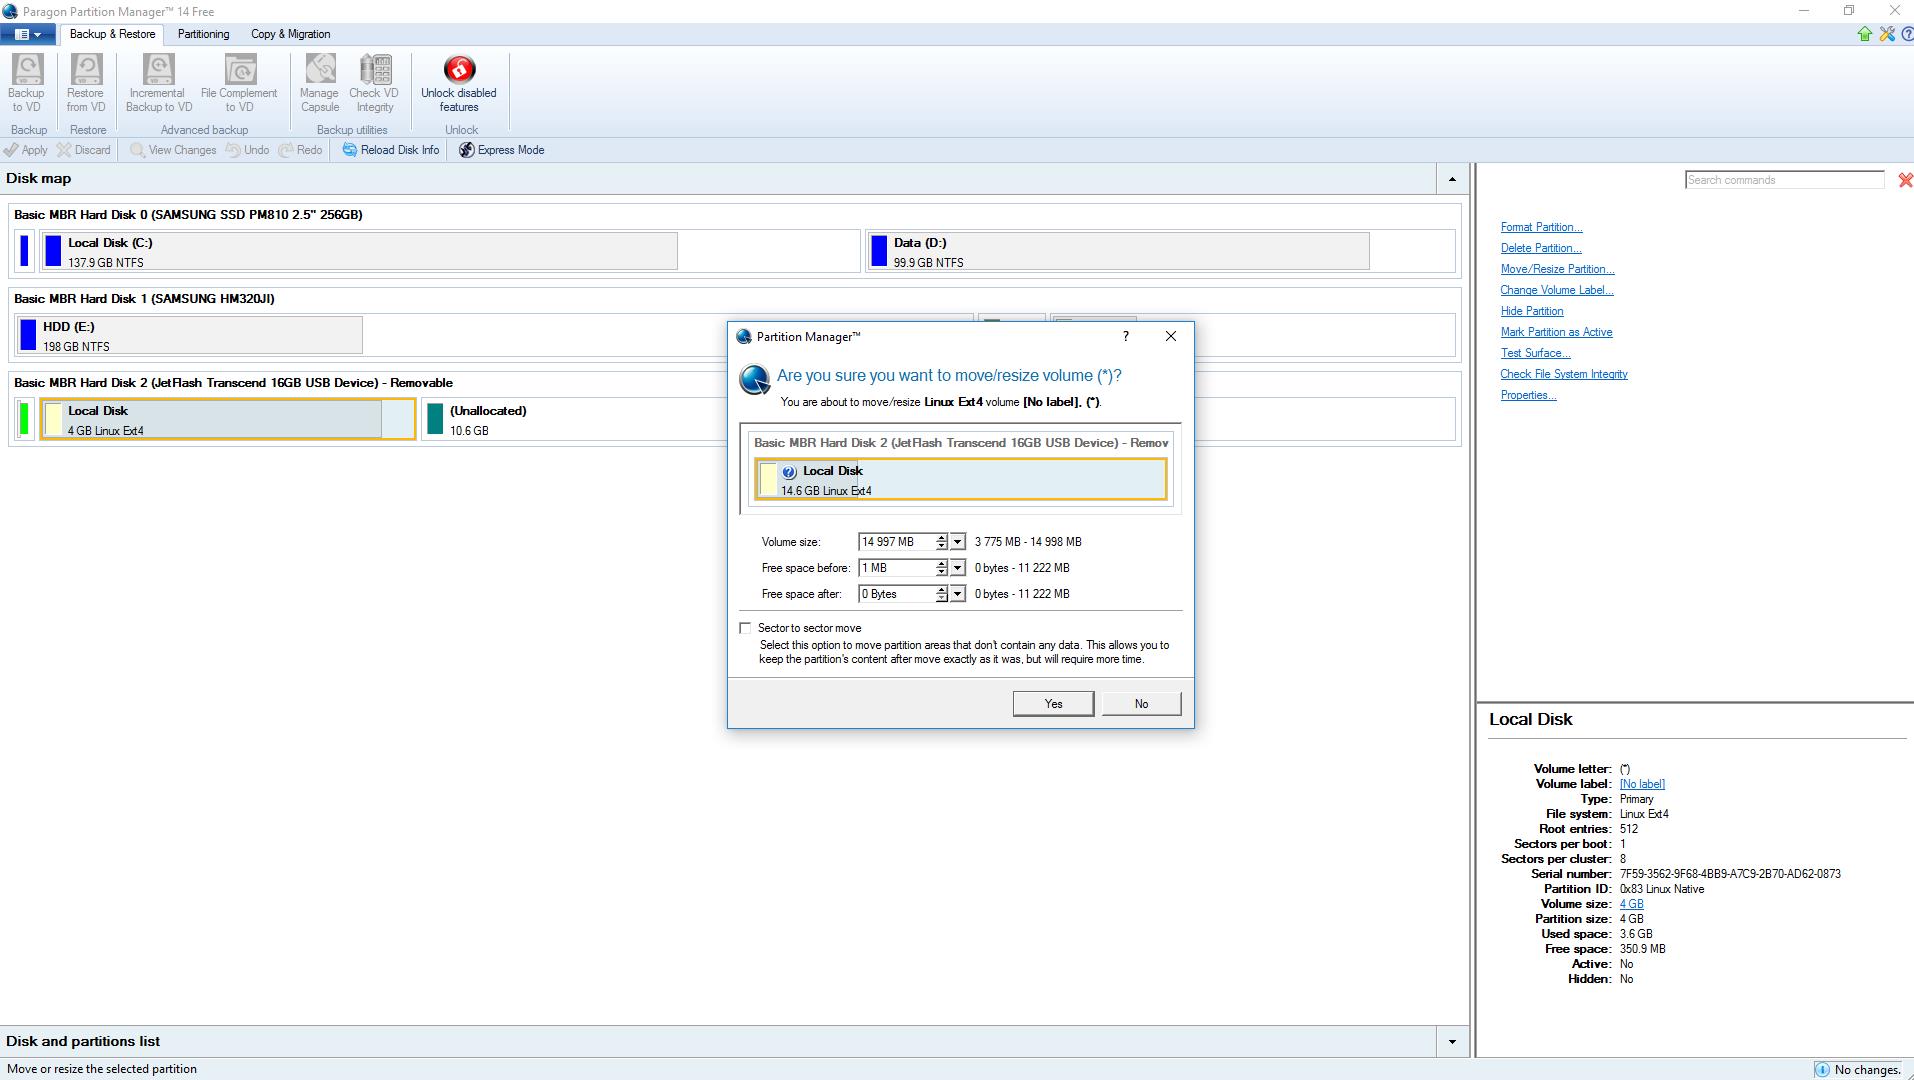Close the Partition Manager dialog

[1171, 336]
